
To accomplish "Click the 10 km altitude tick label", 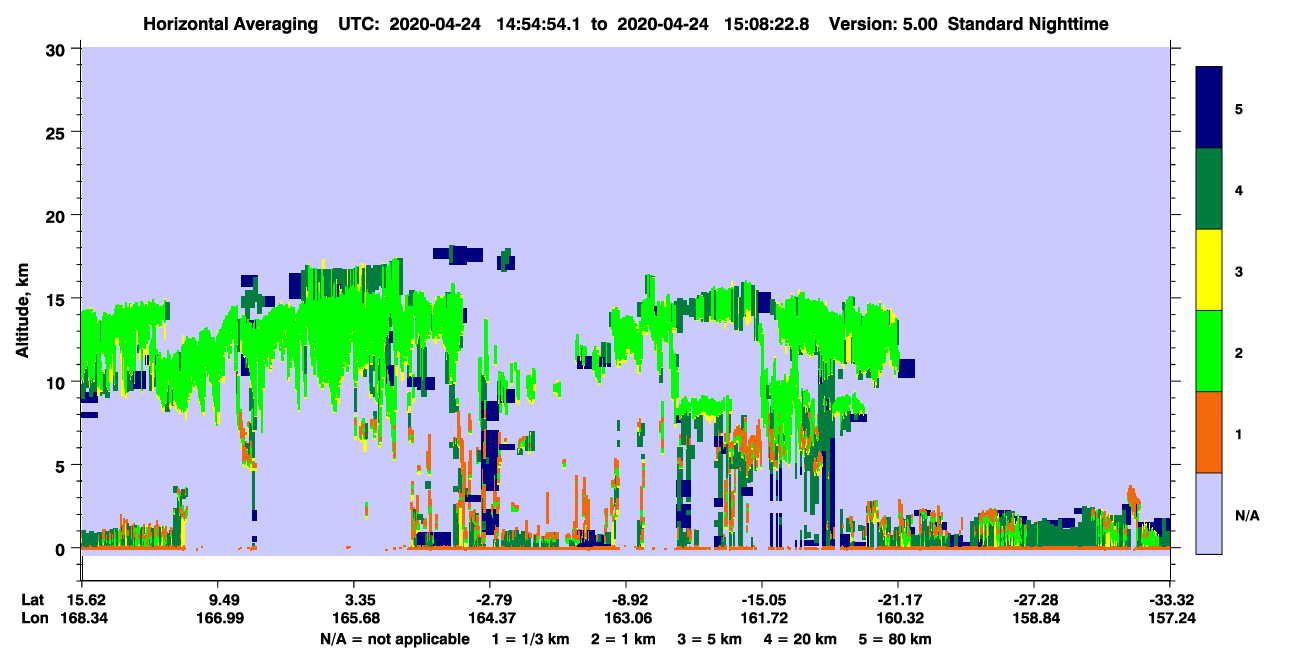I will pos(59,382).
